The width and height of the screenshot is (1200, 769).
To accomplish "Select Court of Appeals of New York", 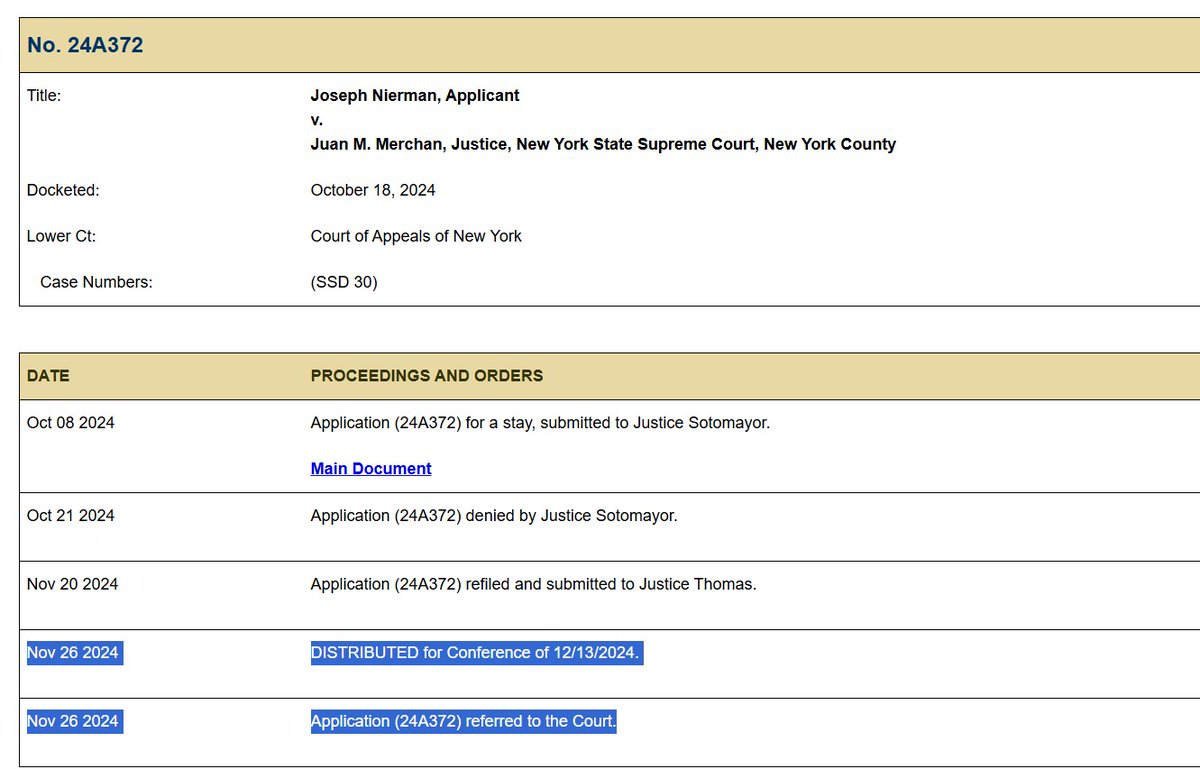I will [416, 237].
